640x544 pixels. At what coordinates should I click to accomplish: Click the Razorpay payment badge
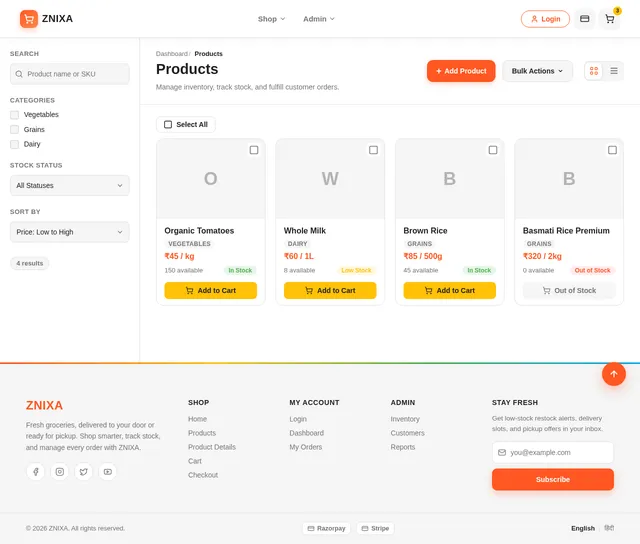(x=326, y=528)
